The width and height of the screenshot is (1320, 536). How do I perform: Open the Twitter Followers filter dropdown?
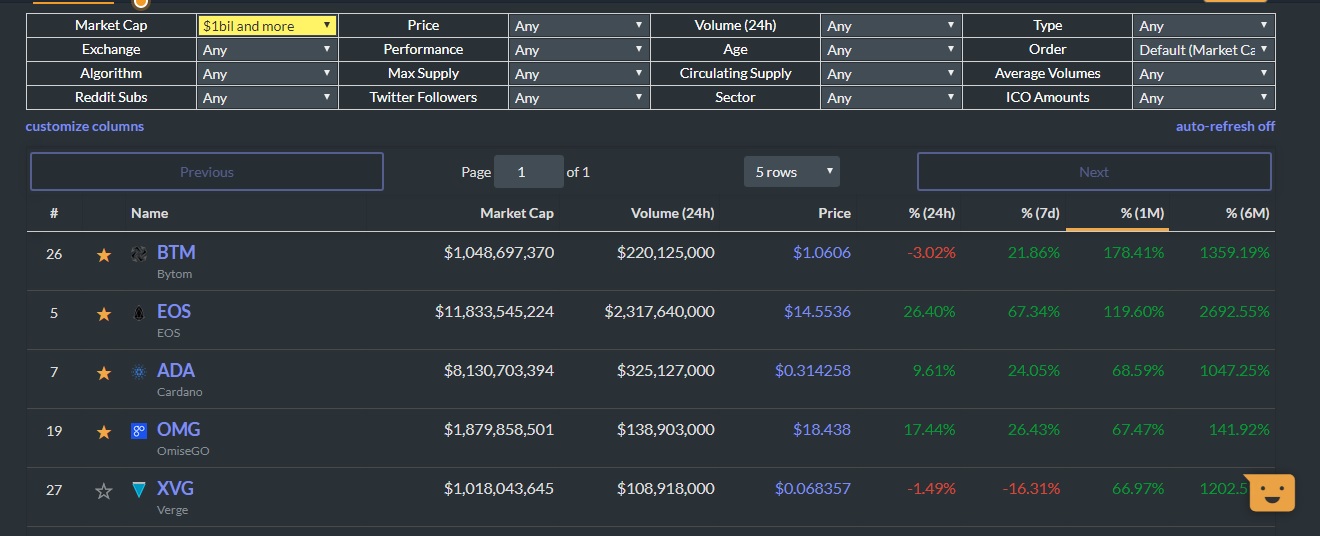(579, 98)
